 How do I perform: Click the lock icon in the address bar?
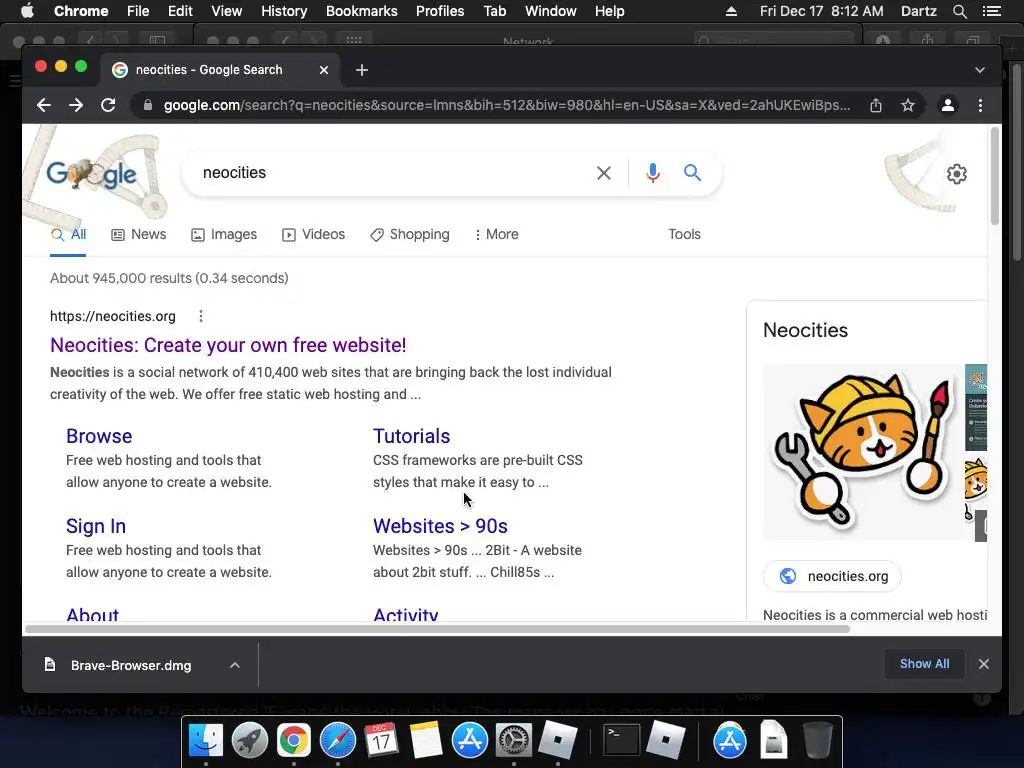(148, 105)
